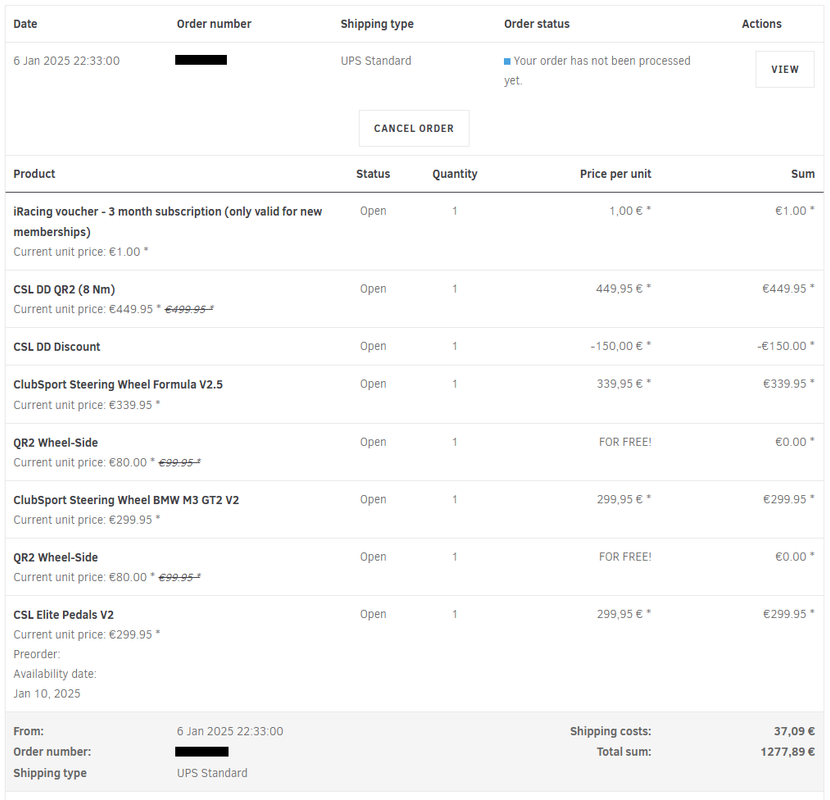
Task: Click the Open status of CSL DD Discount
Action: 373,346
